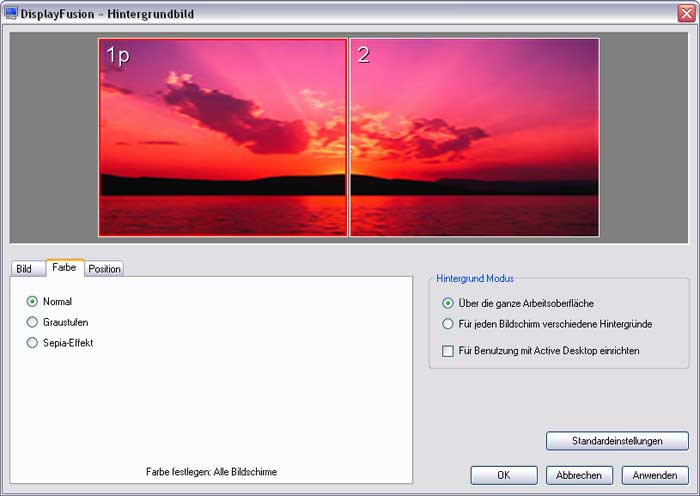Viewport: 700px width, 496px height.
Task: Select monitor 2 preview thumbnail
Action: (x=475, y=138)
